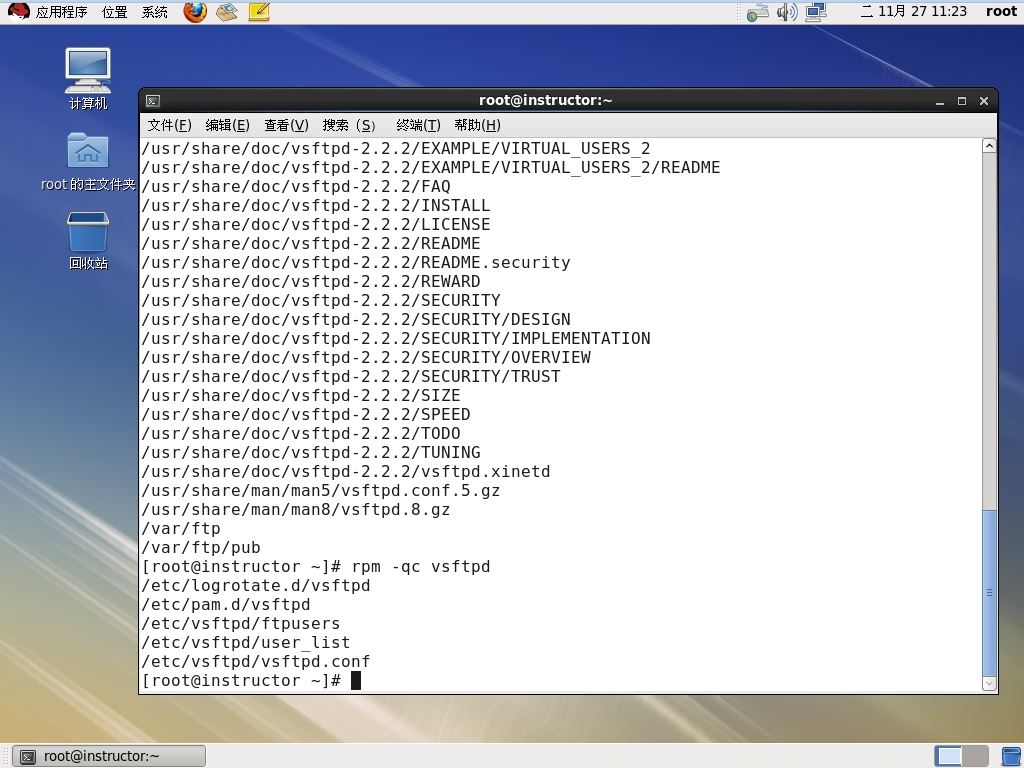Click the Red Hat logo in top panel
1024x768 pixels.
pos(18,11)
